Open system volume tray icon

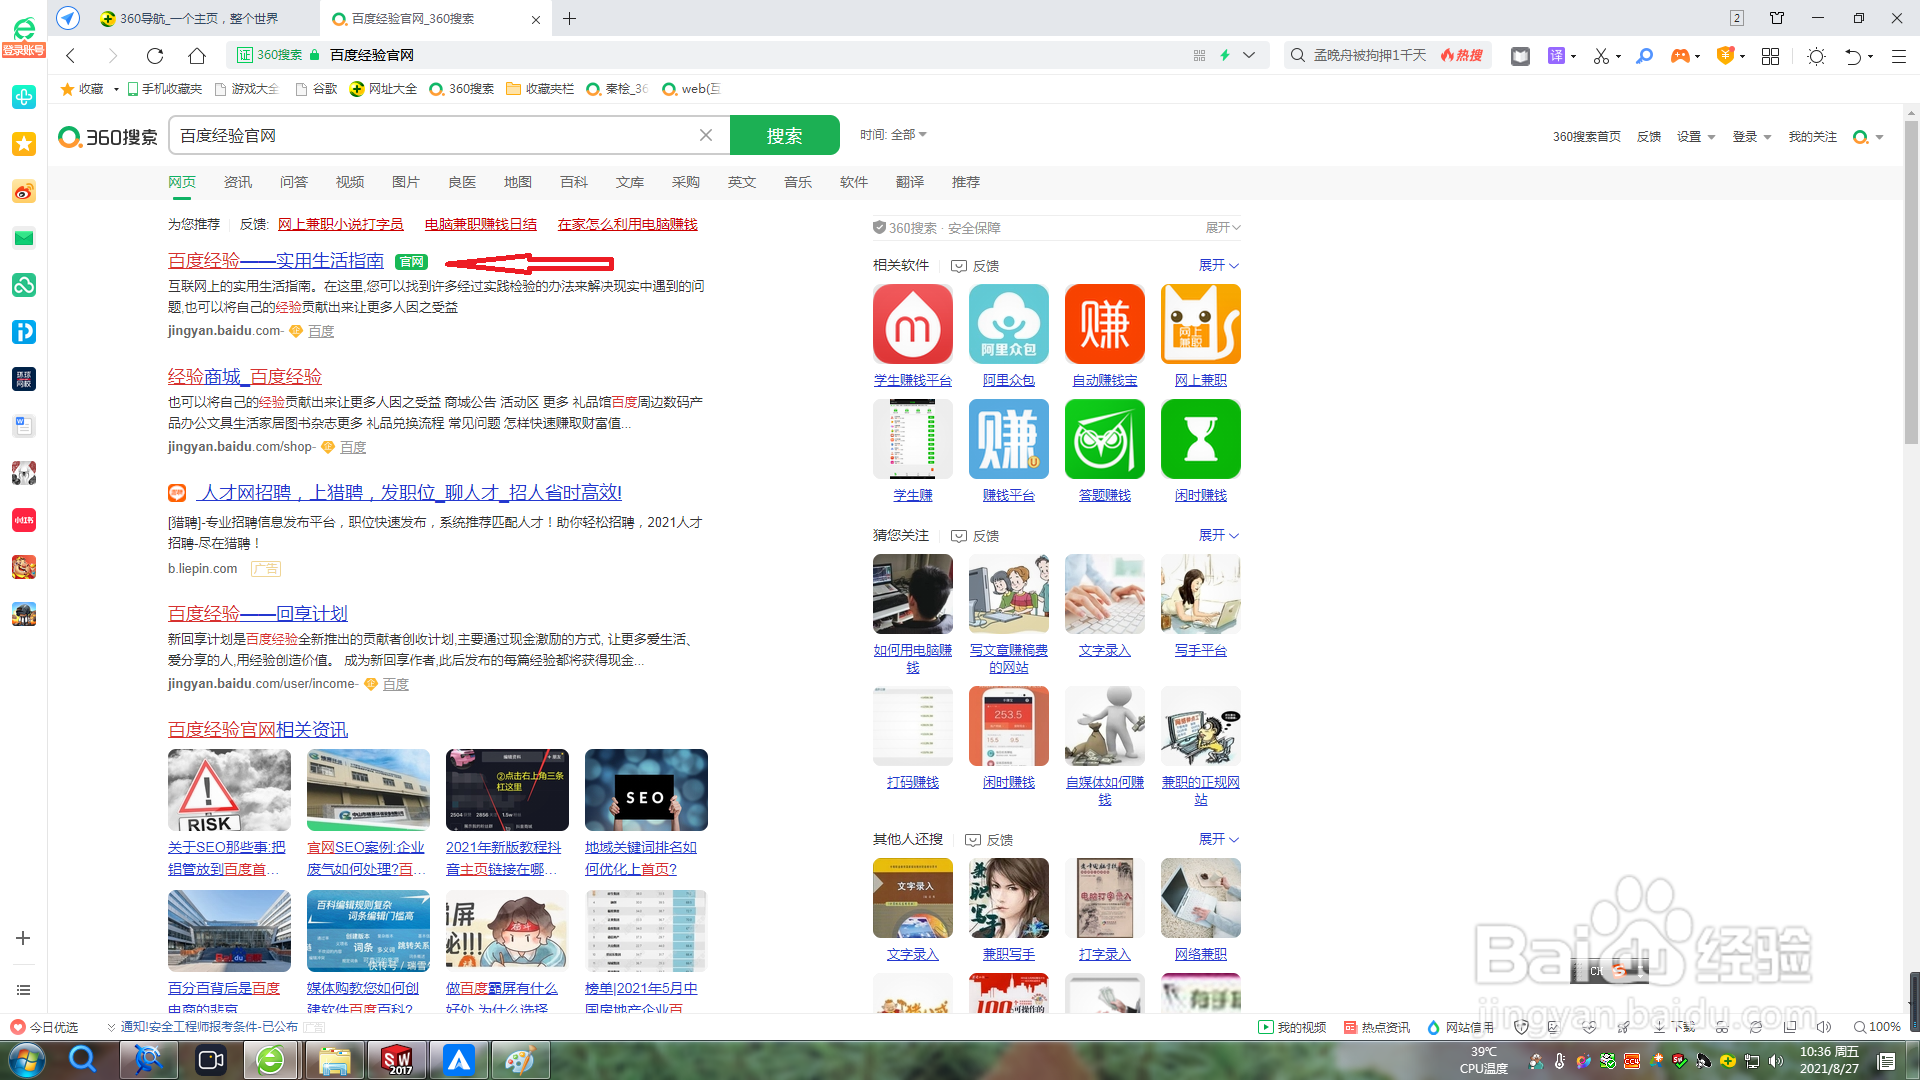point(1776,1061)
